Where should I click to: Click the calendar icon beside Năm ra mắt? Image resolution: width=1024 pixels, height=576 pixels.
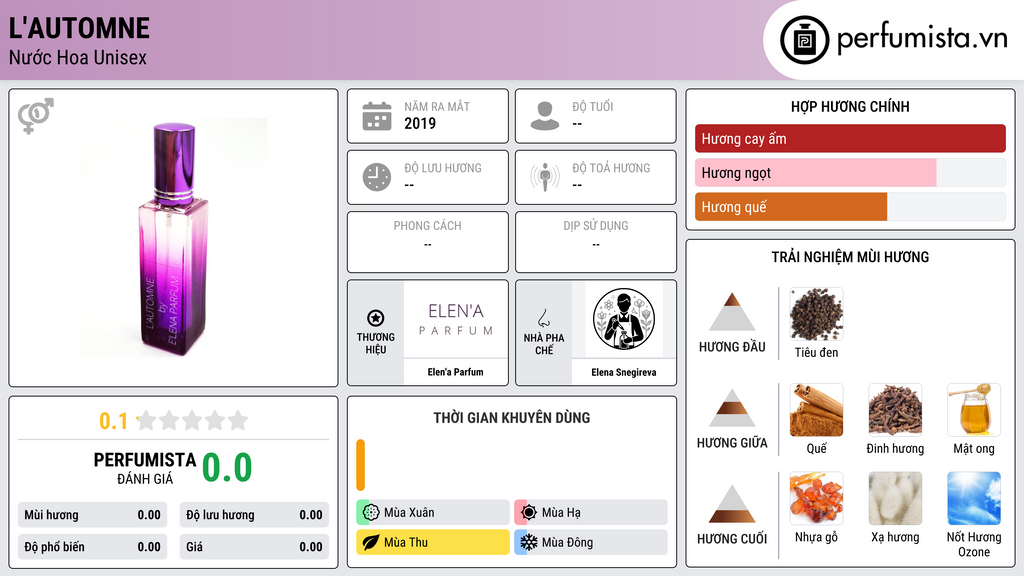click(x=377, y=116)
